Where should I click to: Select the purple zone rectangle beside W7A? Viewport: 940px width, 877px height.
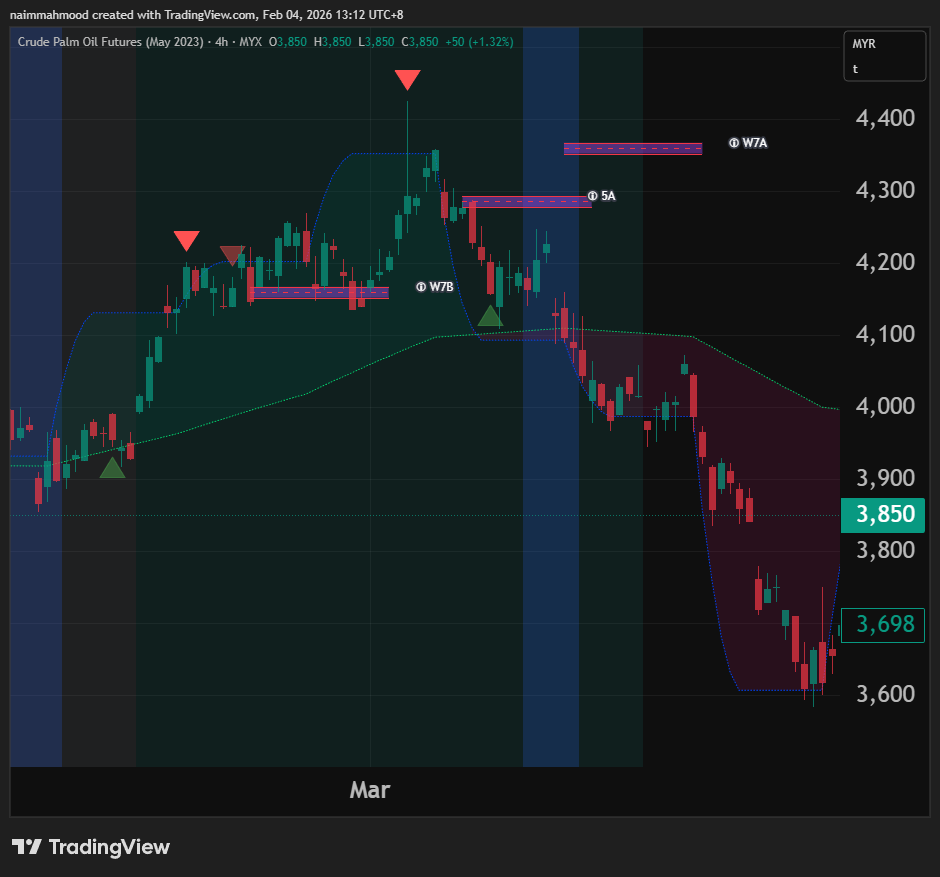click(632, 149)
